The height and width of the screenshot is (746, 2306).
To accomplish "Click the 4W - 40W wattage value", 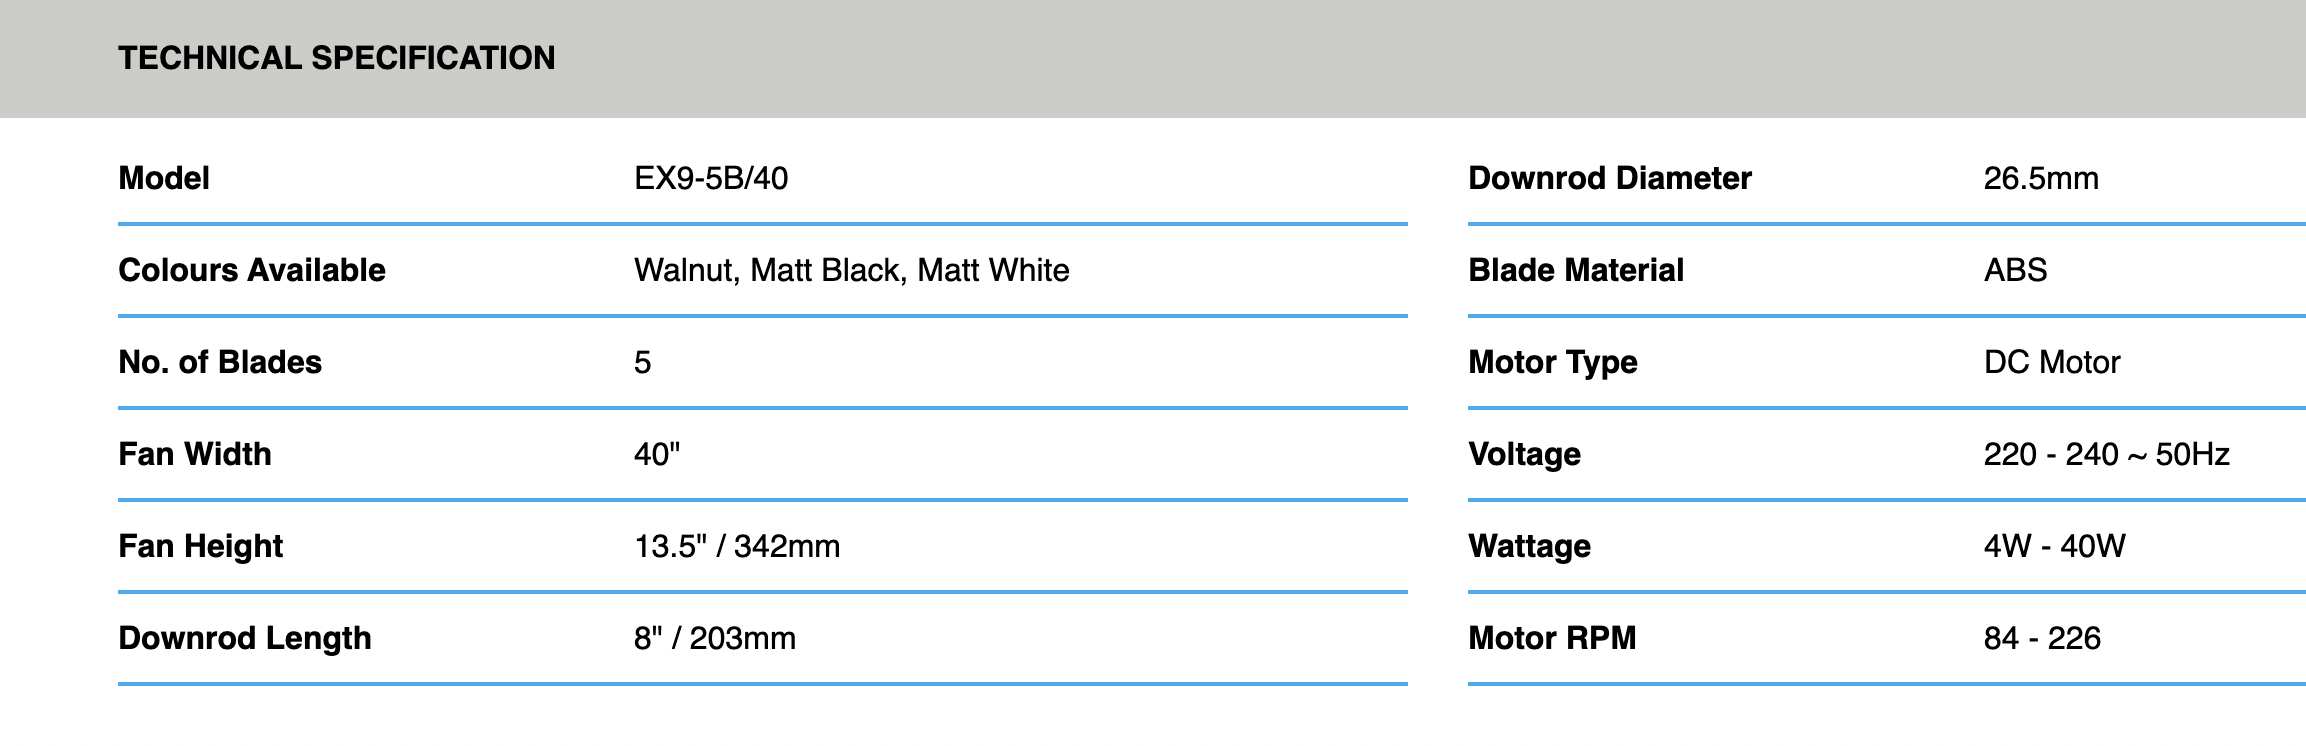I will [2055, 547].
